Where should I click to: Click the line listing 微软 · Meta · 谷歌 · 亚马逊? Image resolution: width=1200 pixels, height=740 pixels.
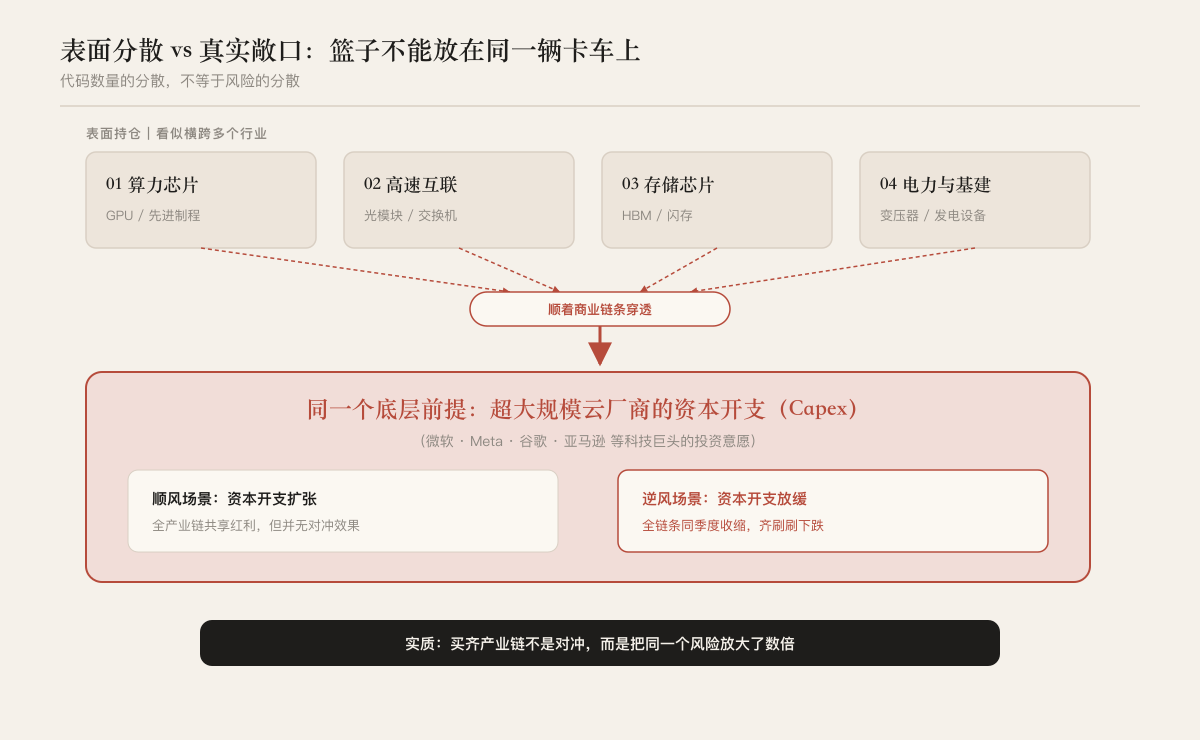[x=587, y=441]
